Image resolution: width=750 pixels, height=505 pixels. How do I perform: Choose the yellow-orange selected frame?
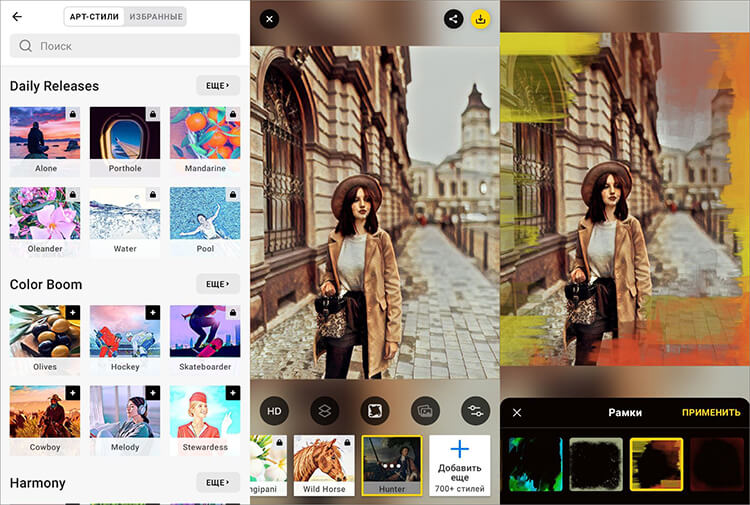(656, 464)
